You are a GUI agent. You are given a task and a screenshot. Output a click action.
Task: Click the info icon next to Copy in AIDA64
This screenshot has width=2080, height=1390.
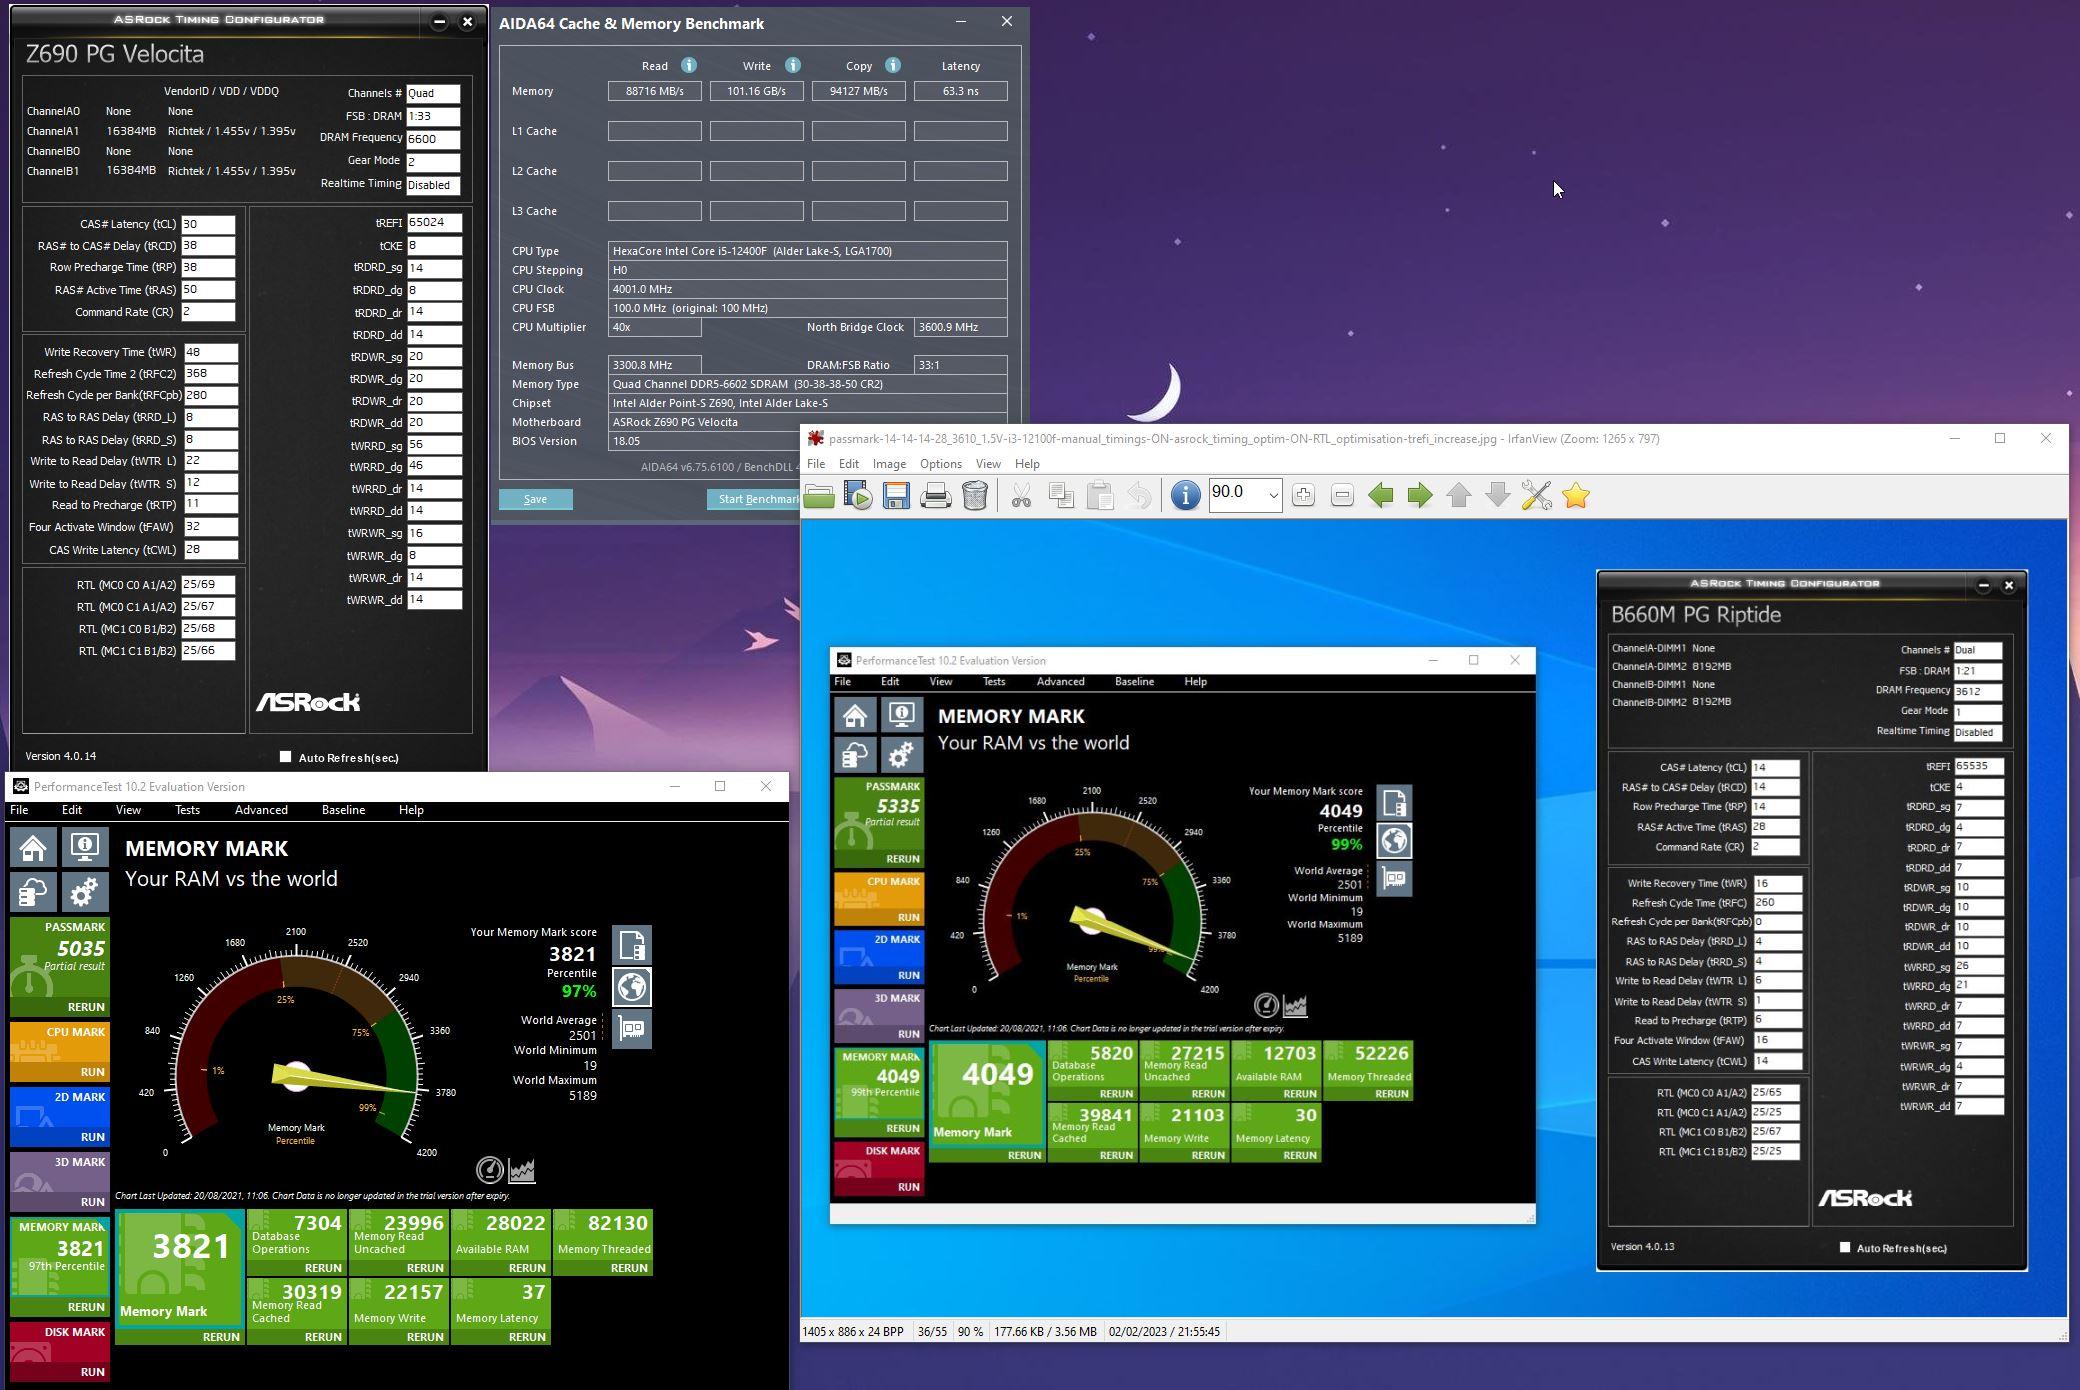893,66
